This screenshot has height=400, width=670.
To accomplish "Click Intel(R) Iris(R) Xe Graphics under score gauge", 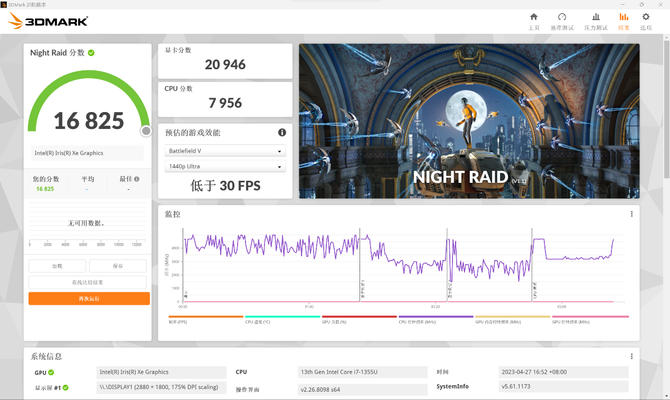I will (88, 153).
